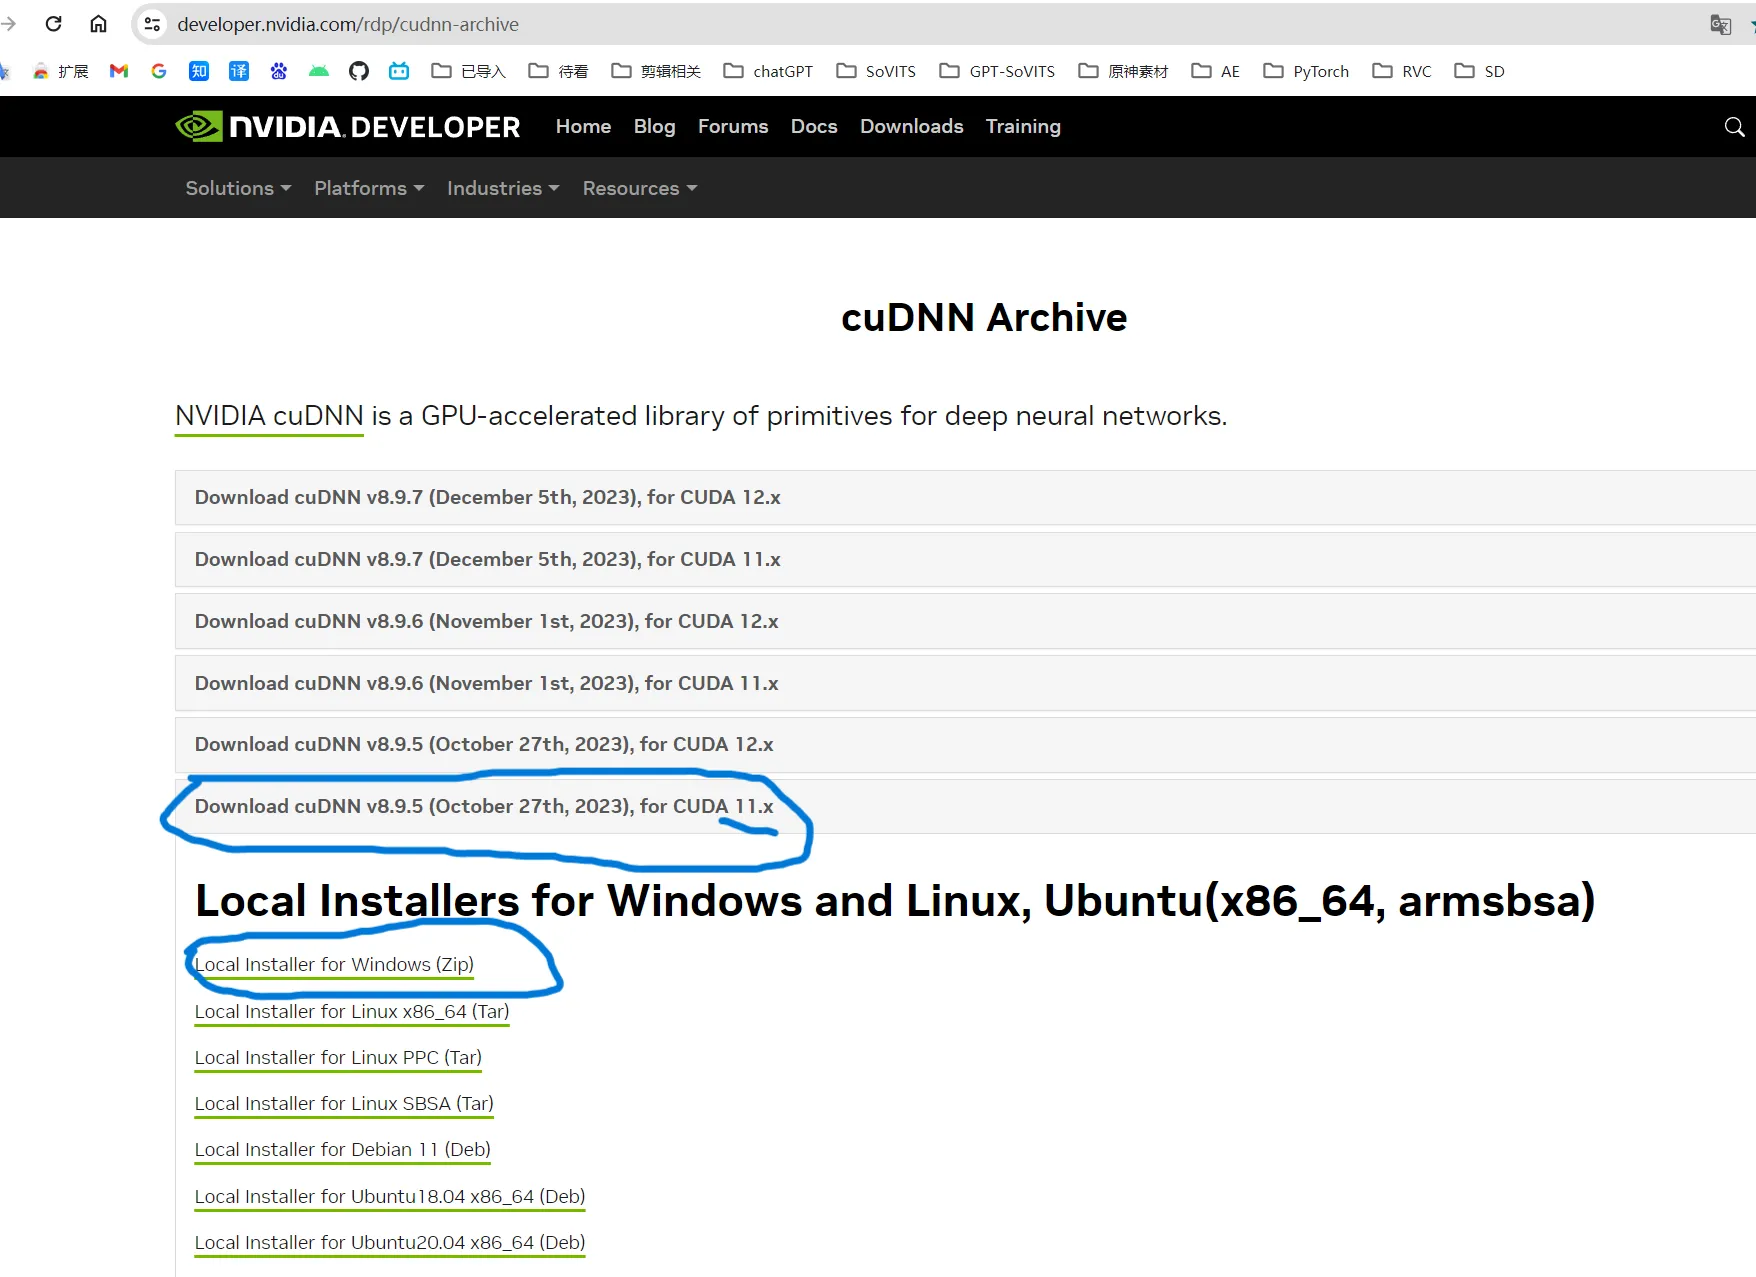This screenshot has width=1756, height=1277.
Task: Expand cuDNN v8.9.7 for CUDA 12.x
Action: 965,497
